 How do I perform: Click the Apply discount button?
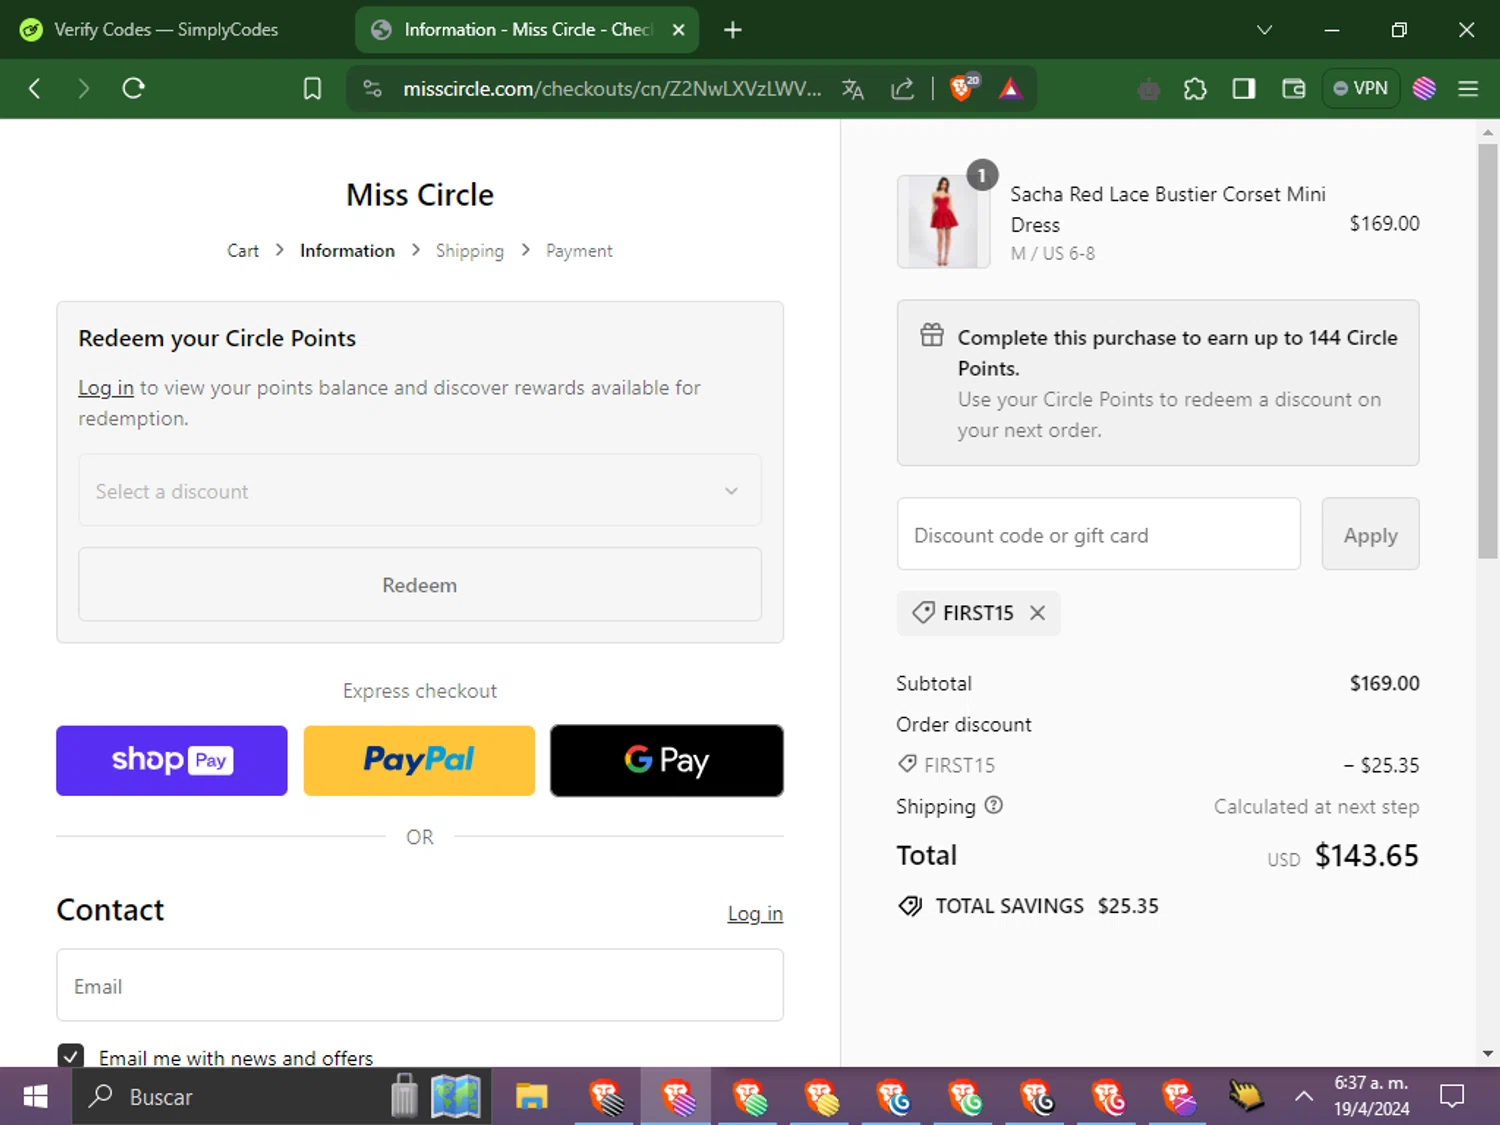click(1370, 535)
